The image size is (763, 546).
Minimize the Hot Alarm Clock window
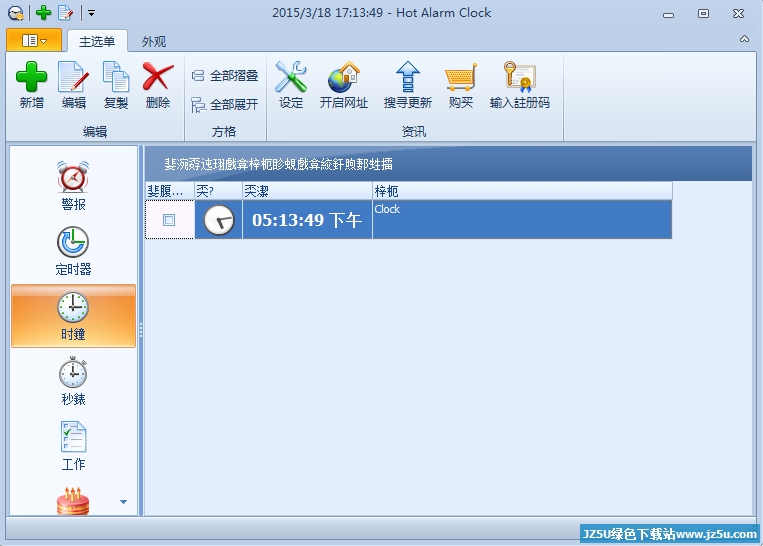coord(669,14)
